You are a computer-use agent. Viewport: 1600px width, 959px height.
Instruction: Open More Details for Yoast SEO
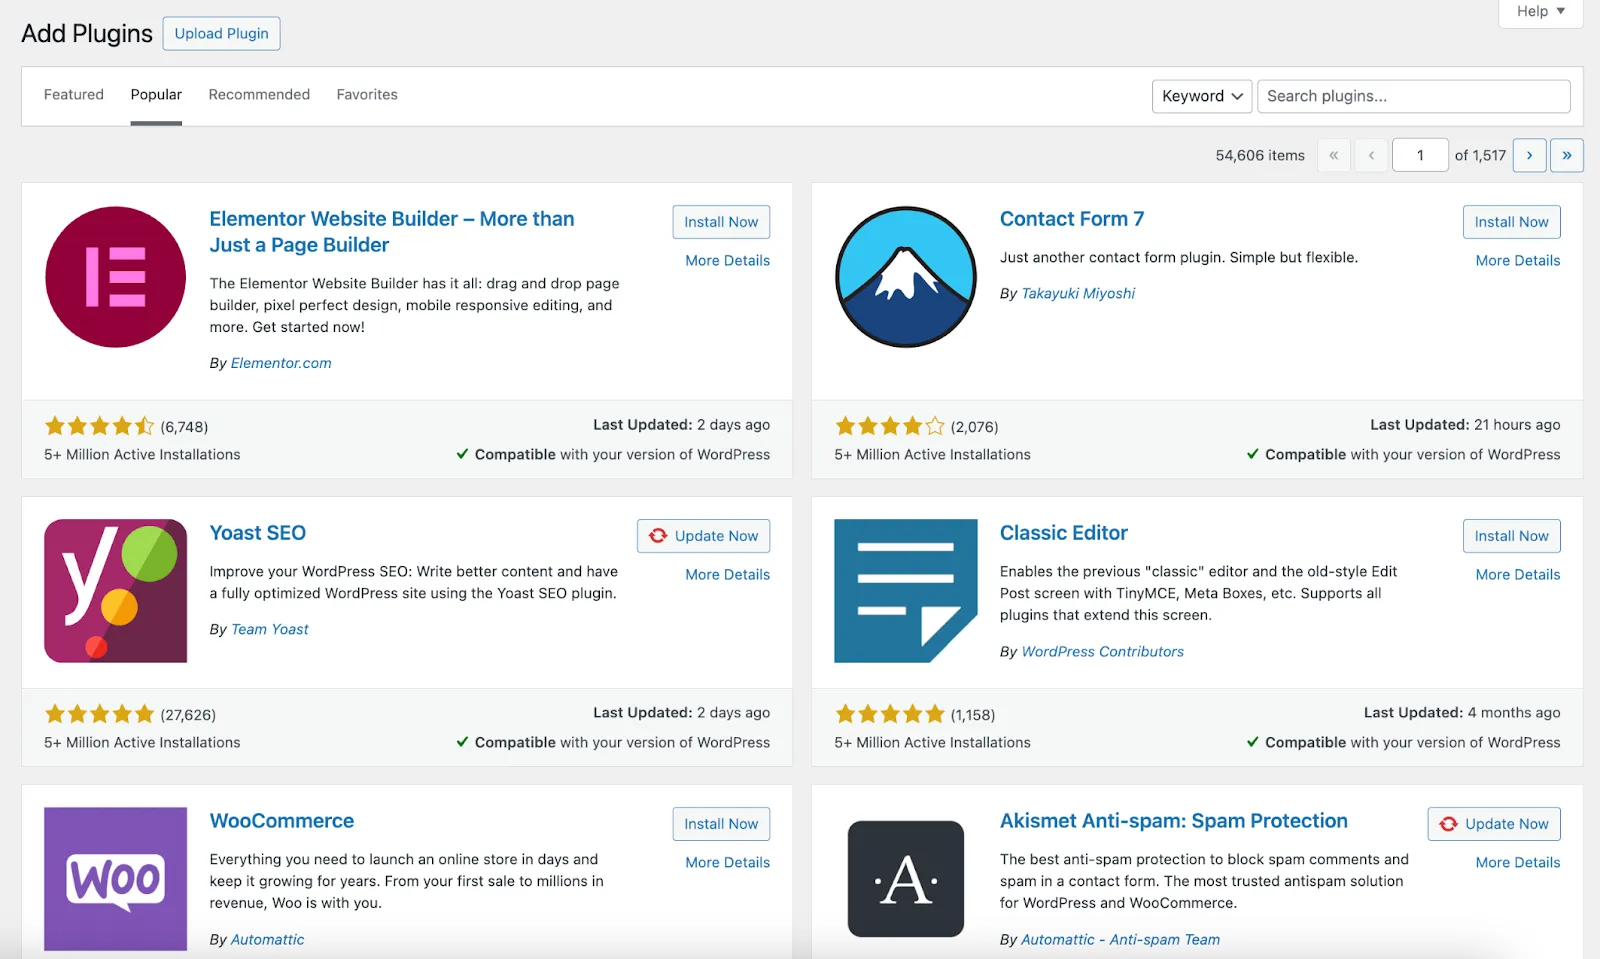[x=728, y=575]
